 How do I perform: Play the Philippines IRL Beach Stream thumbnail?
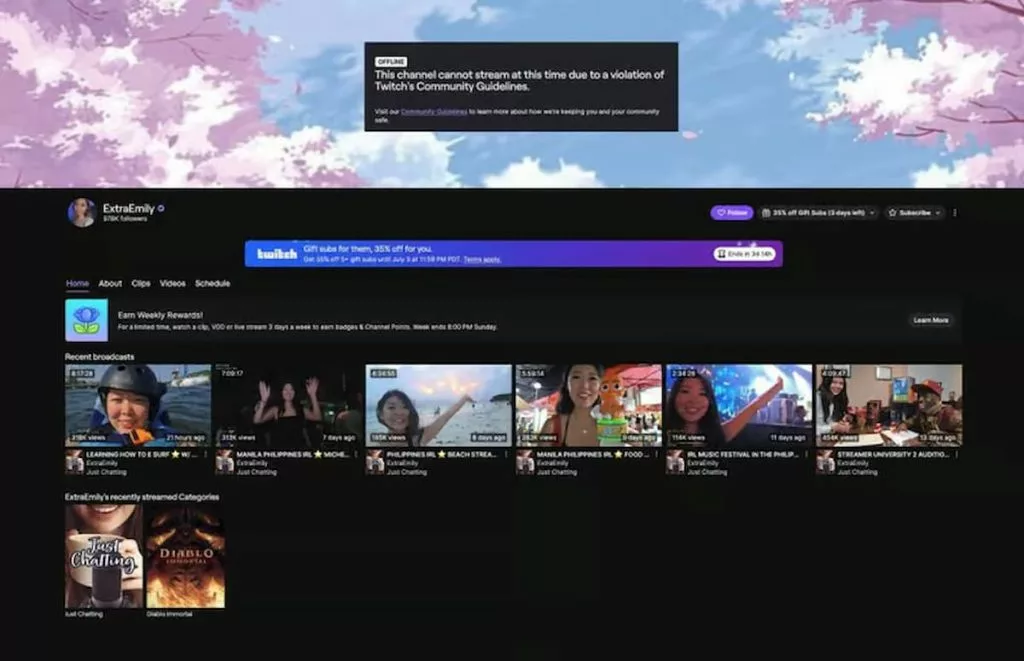tap(438, 405)
